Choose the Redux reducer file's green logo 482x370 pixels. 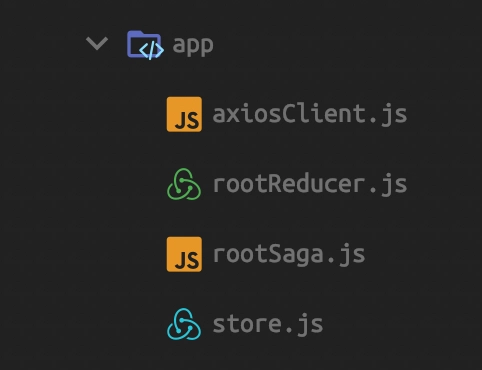pyautogui.click(x=184, y=184)
